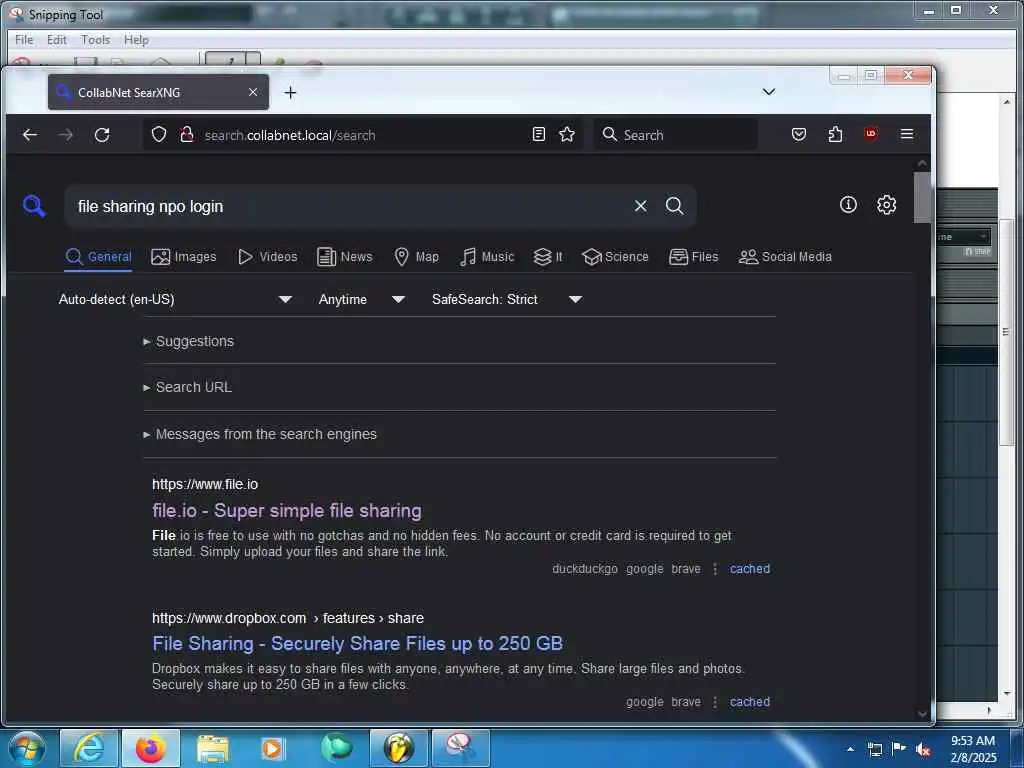Screen dimensions: 1024x768
Task: Clear the search query with X icon
Action: [x=641, y=206]
